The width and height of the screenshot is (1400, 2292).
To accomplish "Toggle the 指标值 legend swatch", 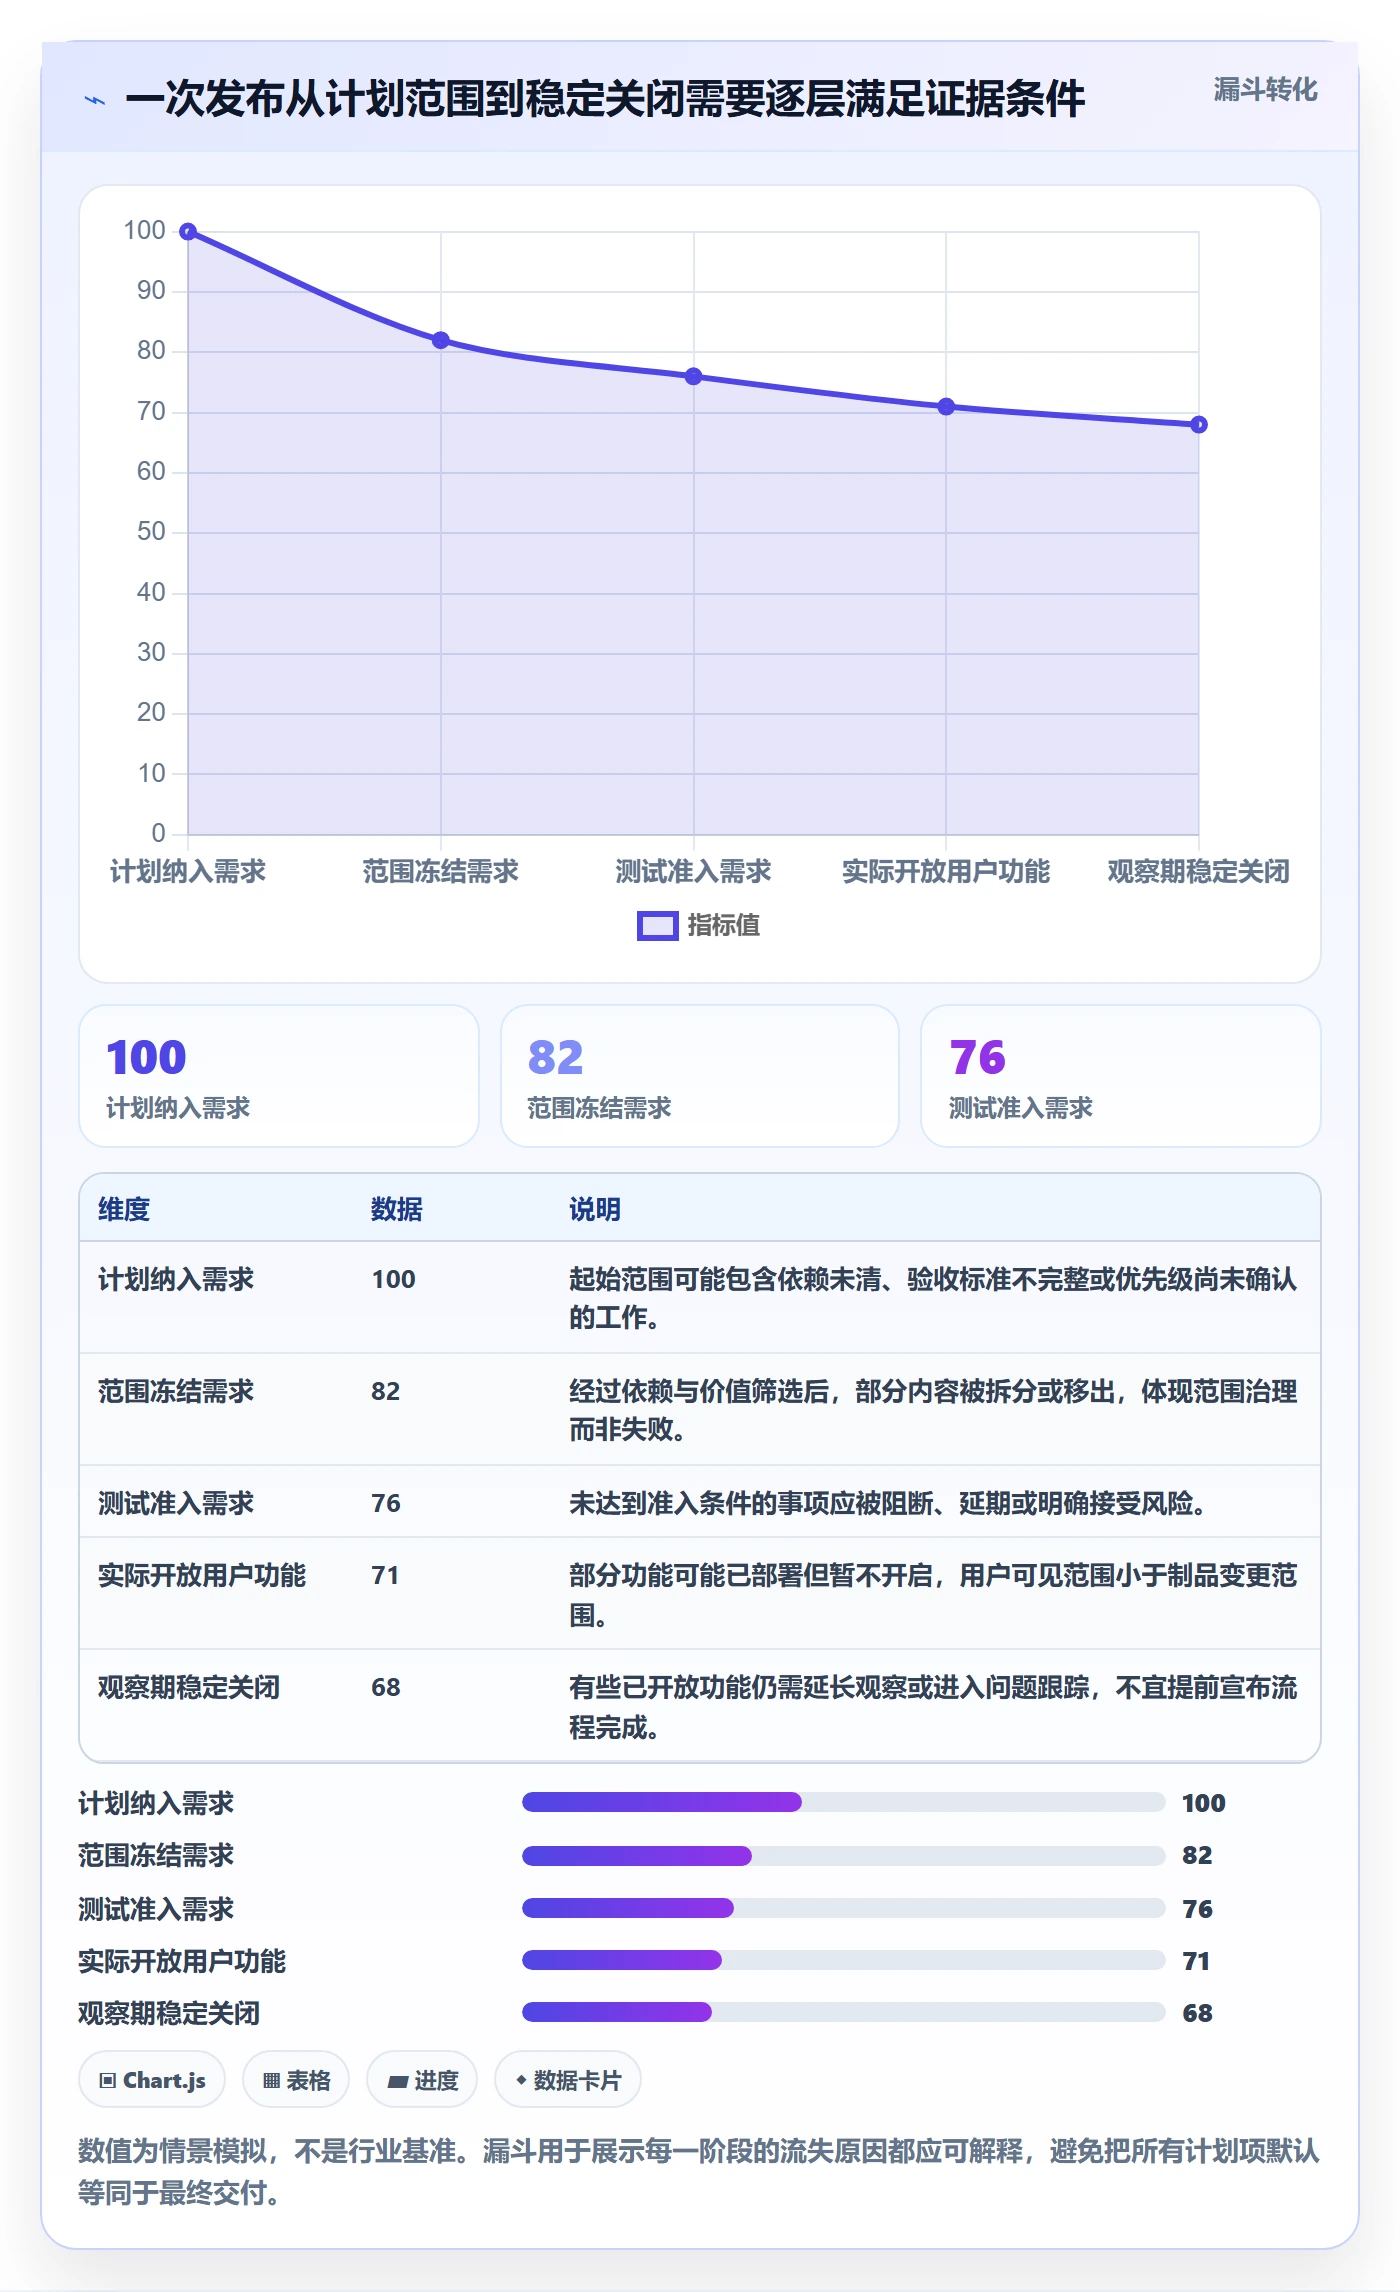I will pos(658,926).
